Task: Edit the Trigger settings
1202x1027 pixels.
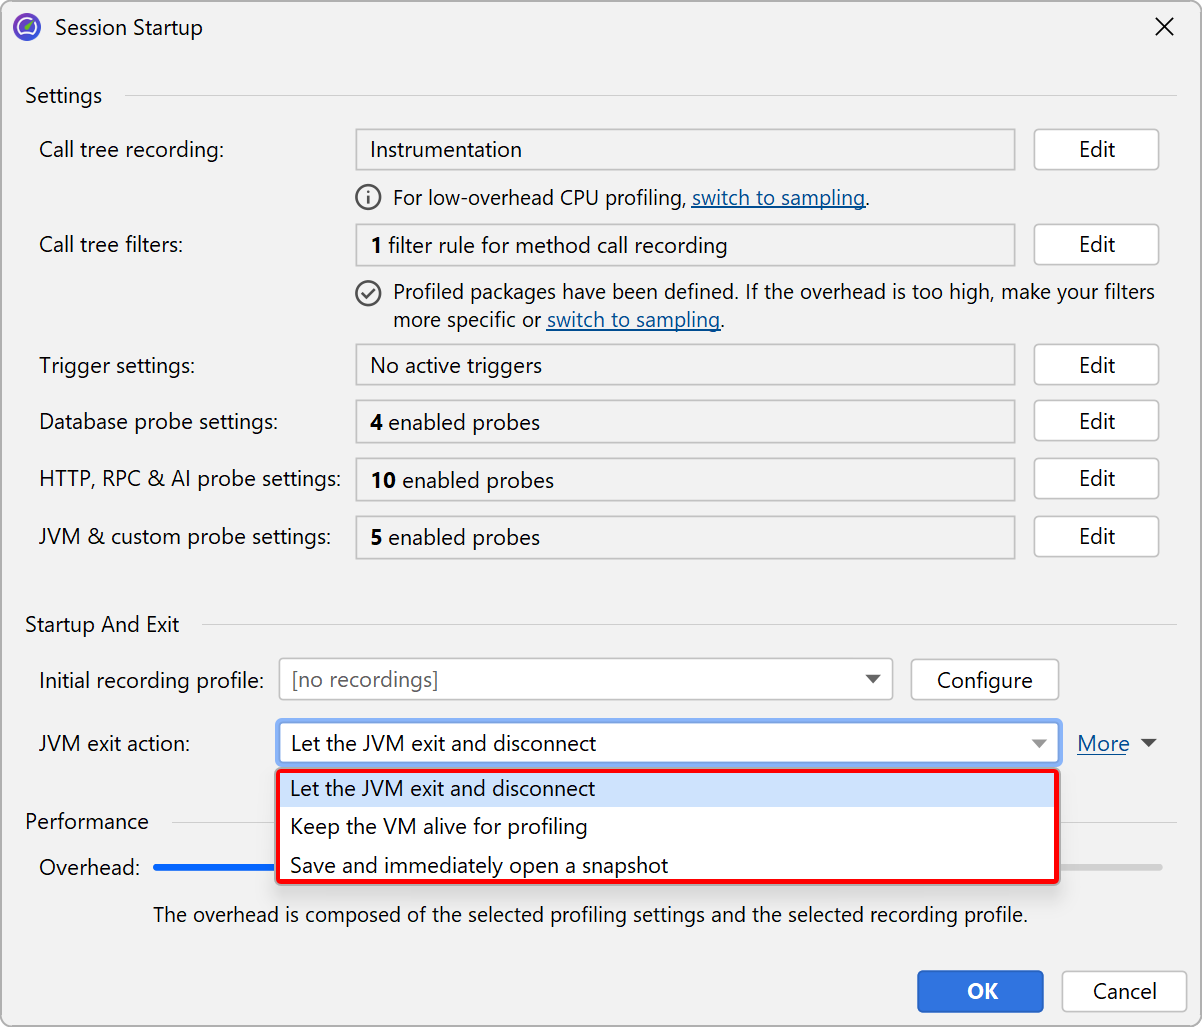Action: tap(1096, 365)
